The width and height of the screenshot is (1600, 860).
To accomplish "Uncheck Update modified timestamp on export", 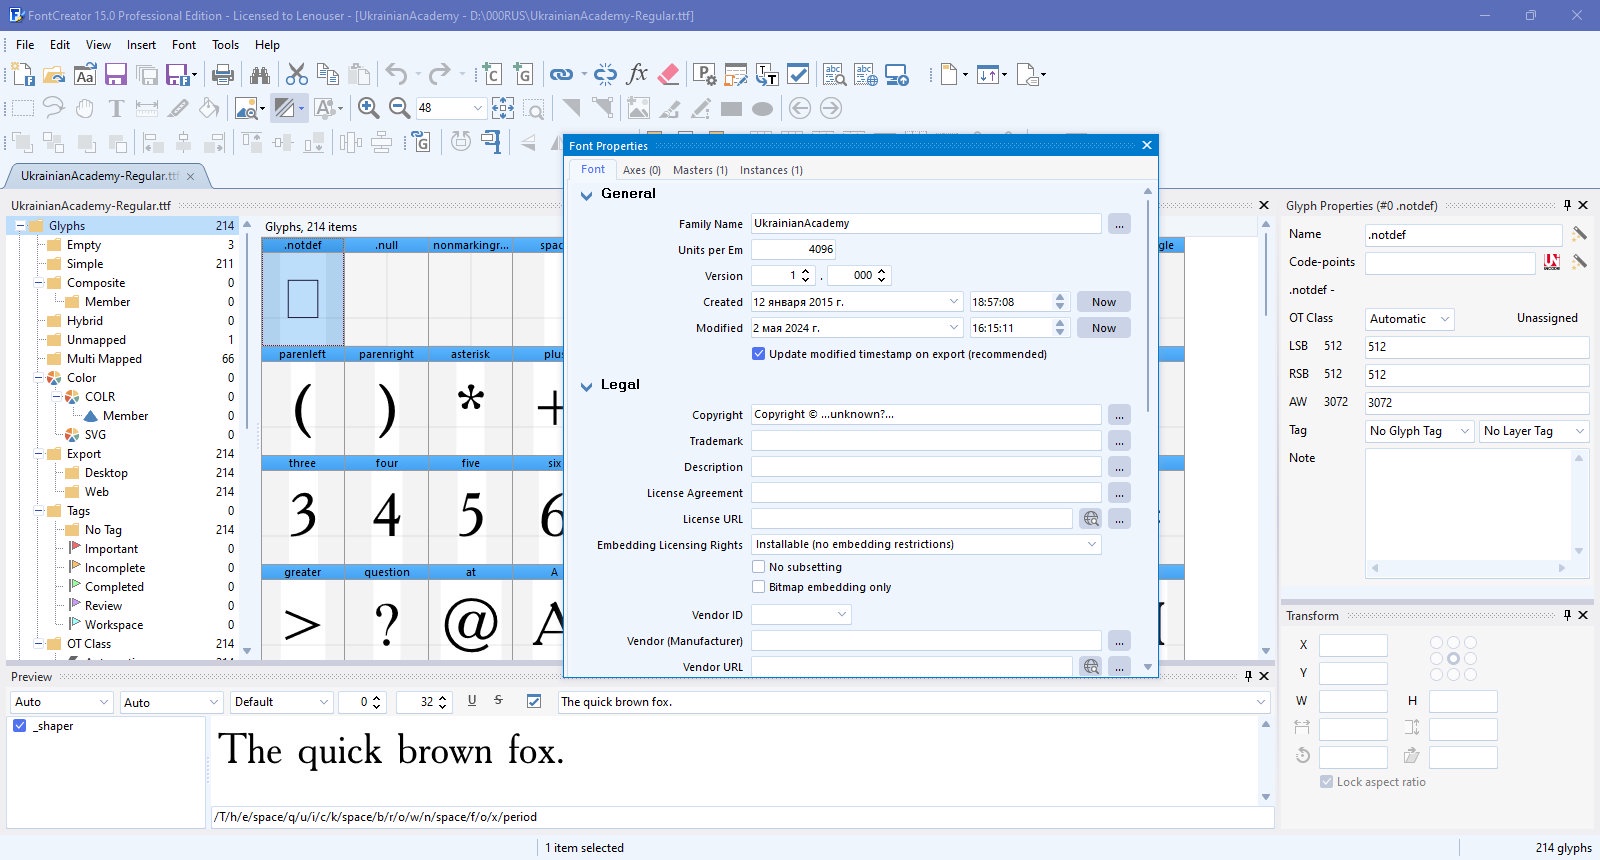I will click(758, 354).
